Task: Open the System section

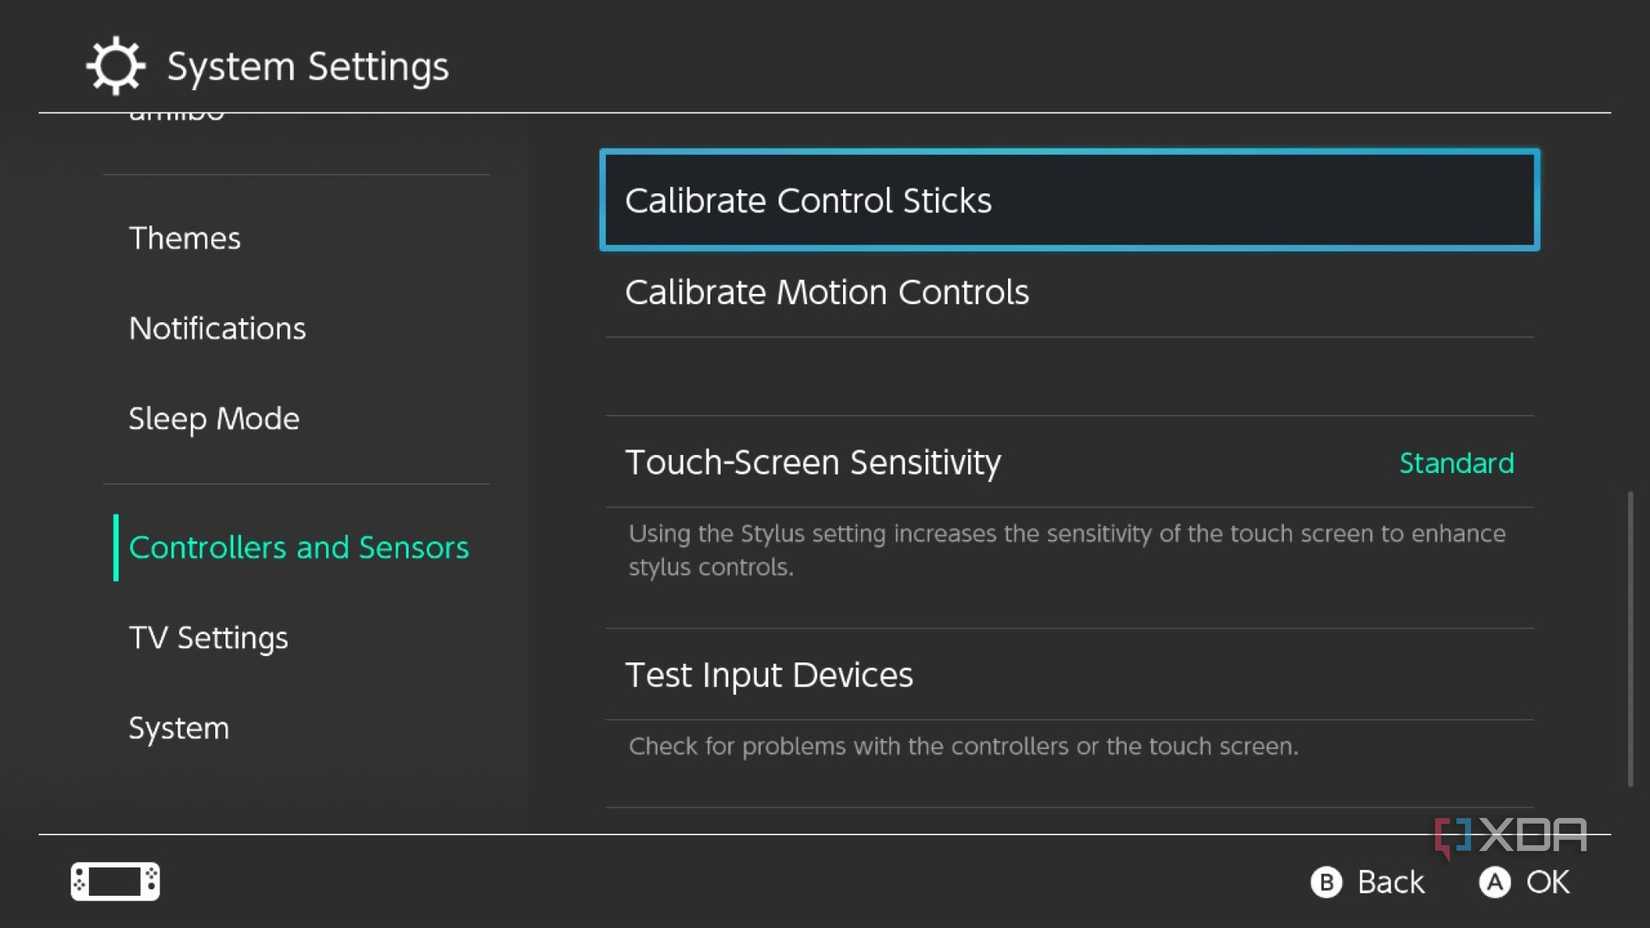Action: pyautogui.click(x=179, y=728)
